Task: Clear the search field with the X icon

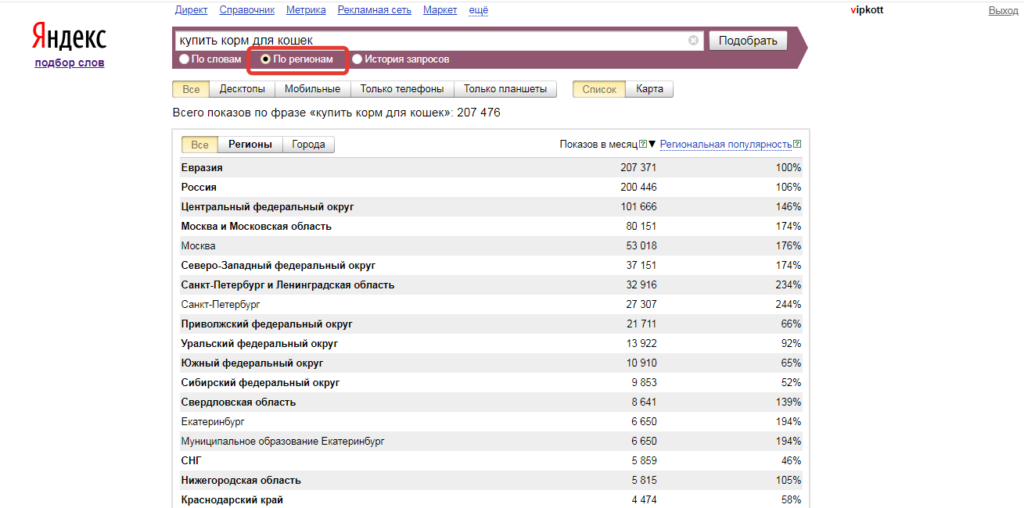Action: pyautogui.click(x=693, y=40)
